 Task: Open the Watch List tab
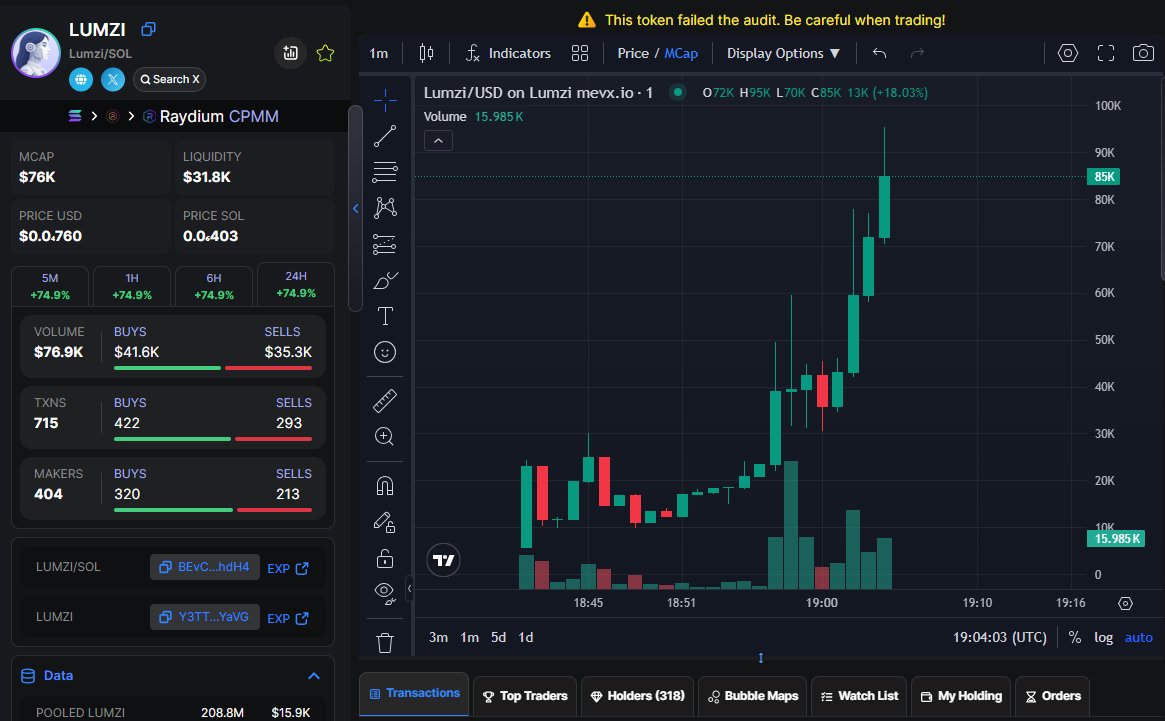point(859,696)
